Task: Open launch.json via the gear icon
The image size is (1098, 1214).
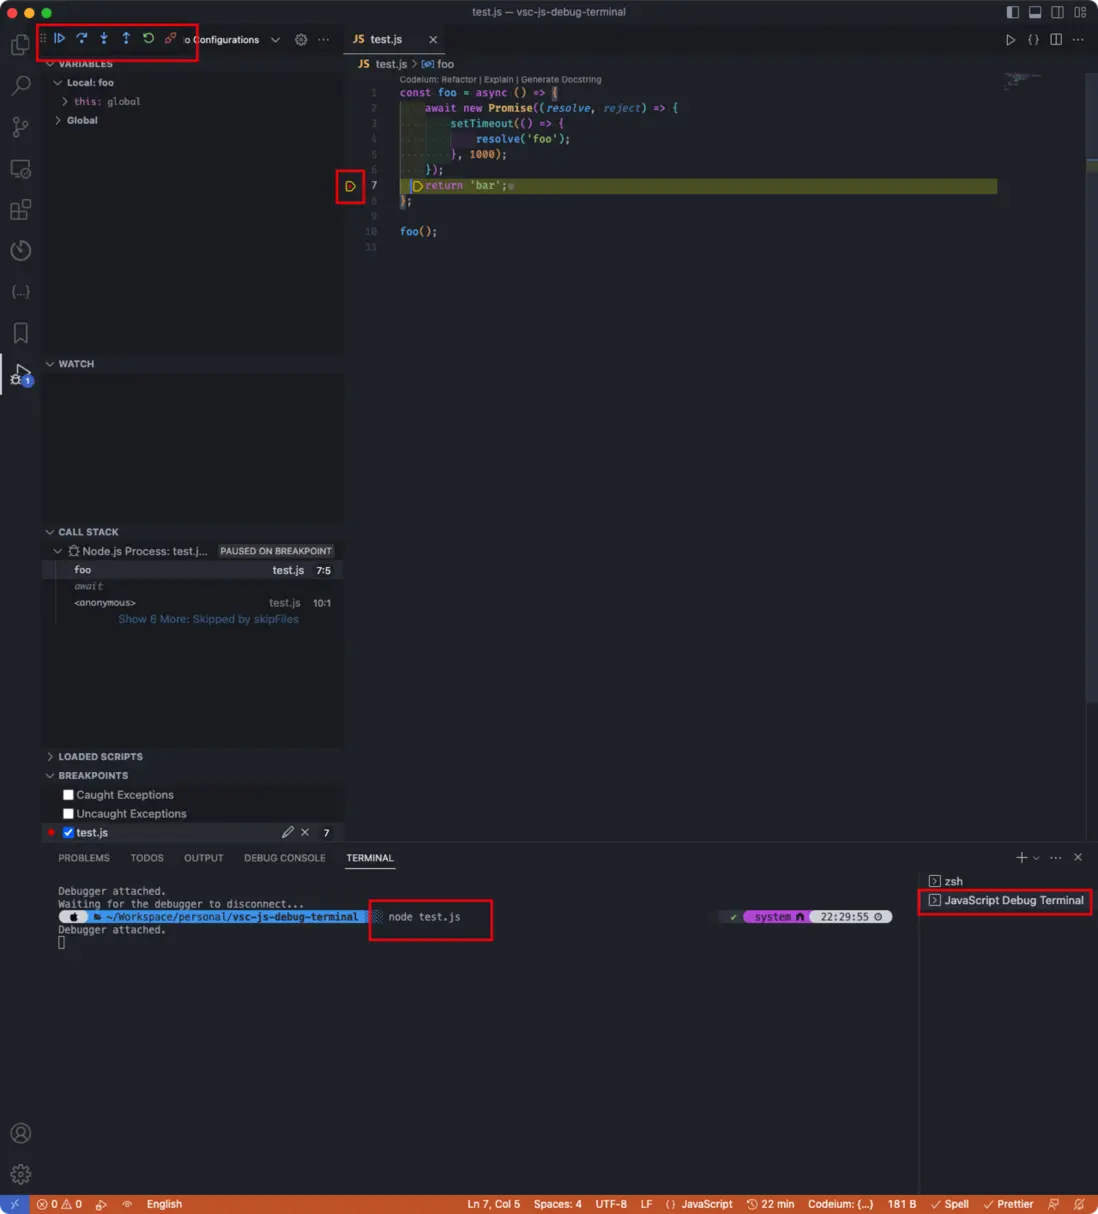Action: (x=301, y=40)
